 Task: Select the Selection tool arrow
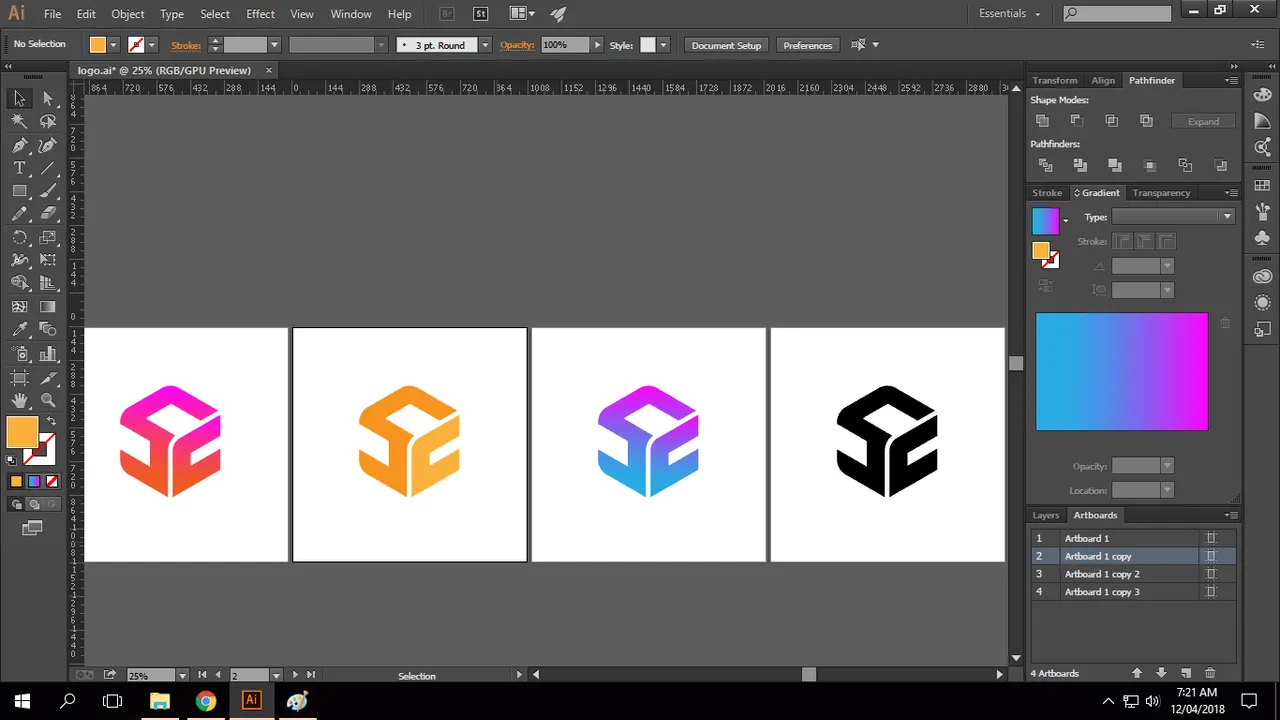pyautogui.click(x=19, y=98)
